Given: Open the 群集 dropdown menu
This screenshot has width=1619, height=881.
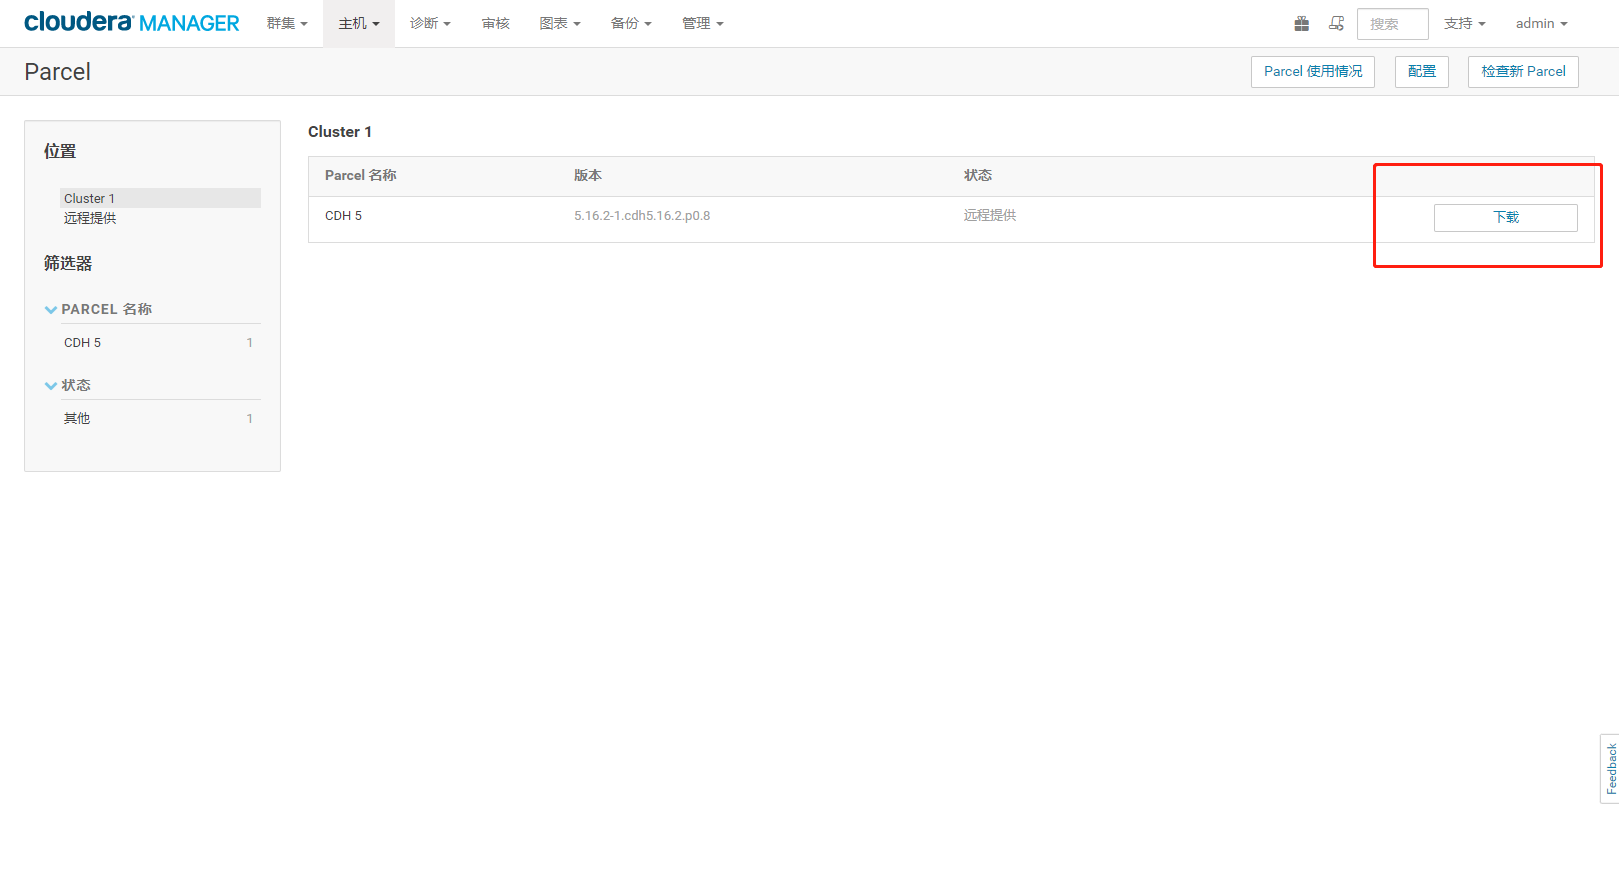Looking at the screenshot, I should click(287, 23).
